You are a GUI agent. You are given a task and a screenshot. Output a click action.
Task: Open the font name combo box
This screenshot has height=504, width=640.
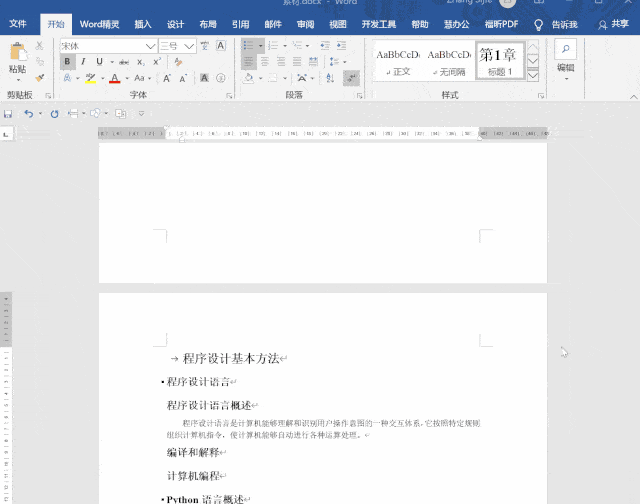click(109, 46)
